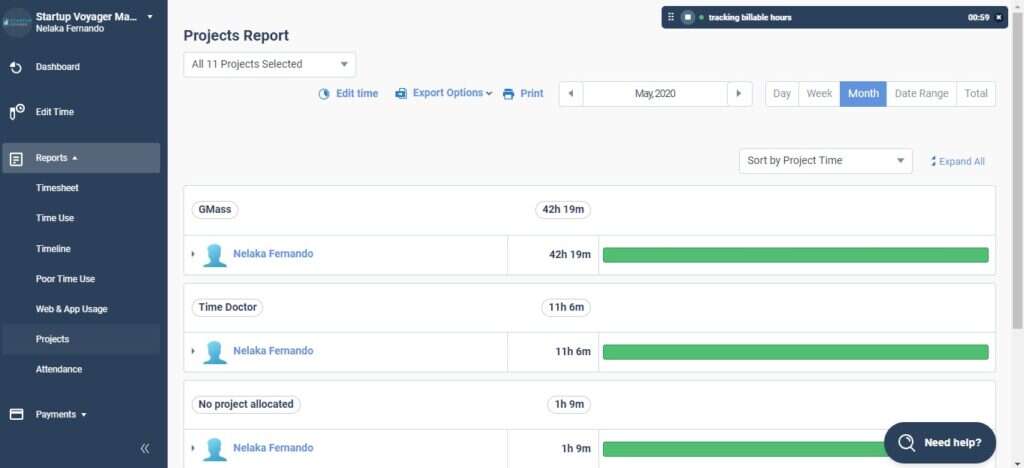Open the Sort by Project Time dropdown
Screen dimensions: 1024x468
825,161
